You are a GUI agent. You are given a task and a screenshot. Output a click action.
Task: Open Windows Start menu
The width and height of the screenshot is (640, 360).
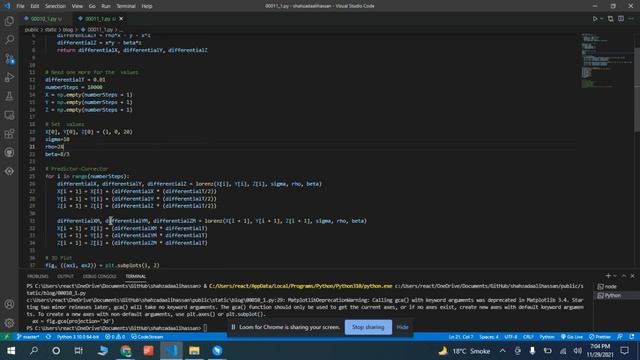[x=11, y=351]
